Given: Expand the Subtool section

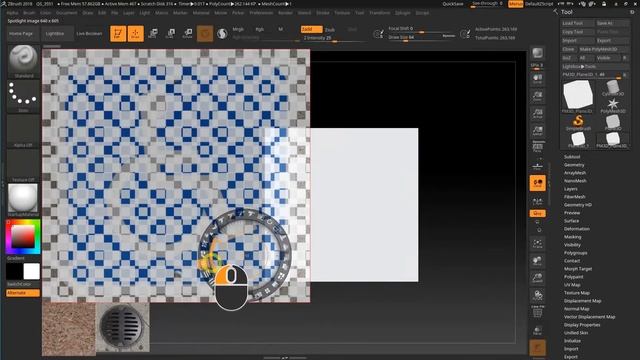Looking at the screenshot, I should pyautogui.click(x=572, y=157).
